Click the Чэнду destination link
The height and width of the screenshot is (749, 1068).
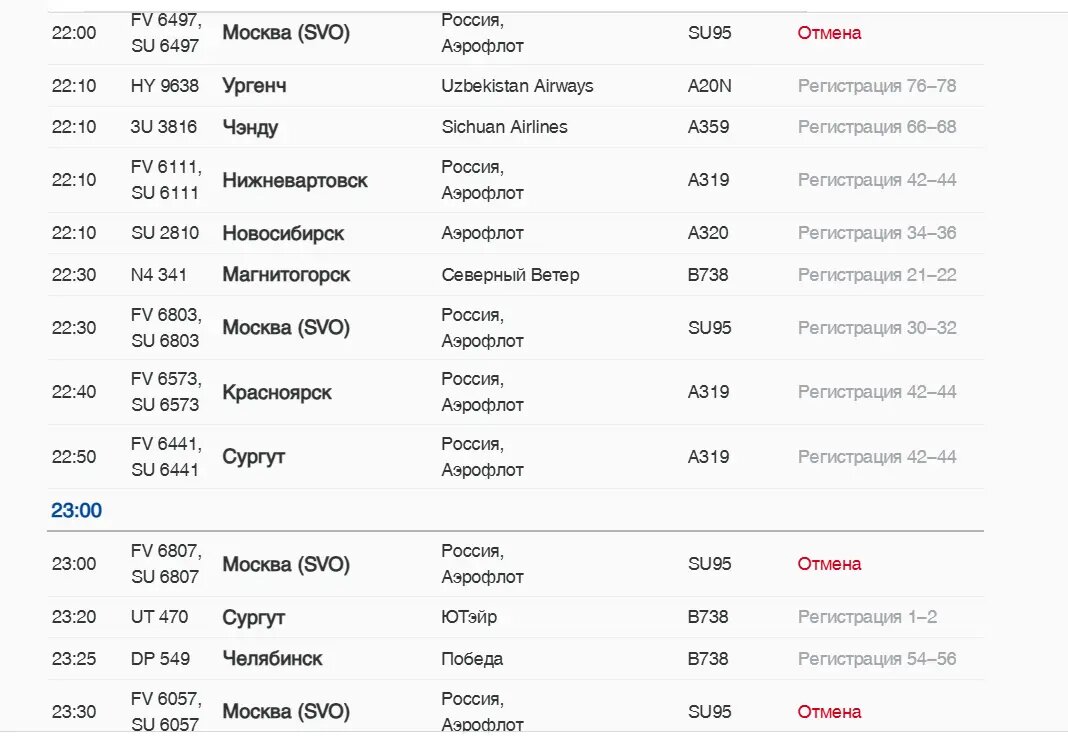tap(250, 127)
